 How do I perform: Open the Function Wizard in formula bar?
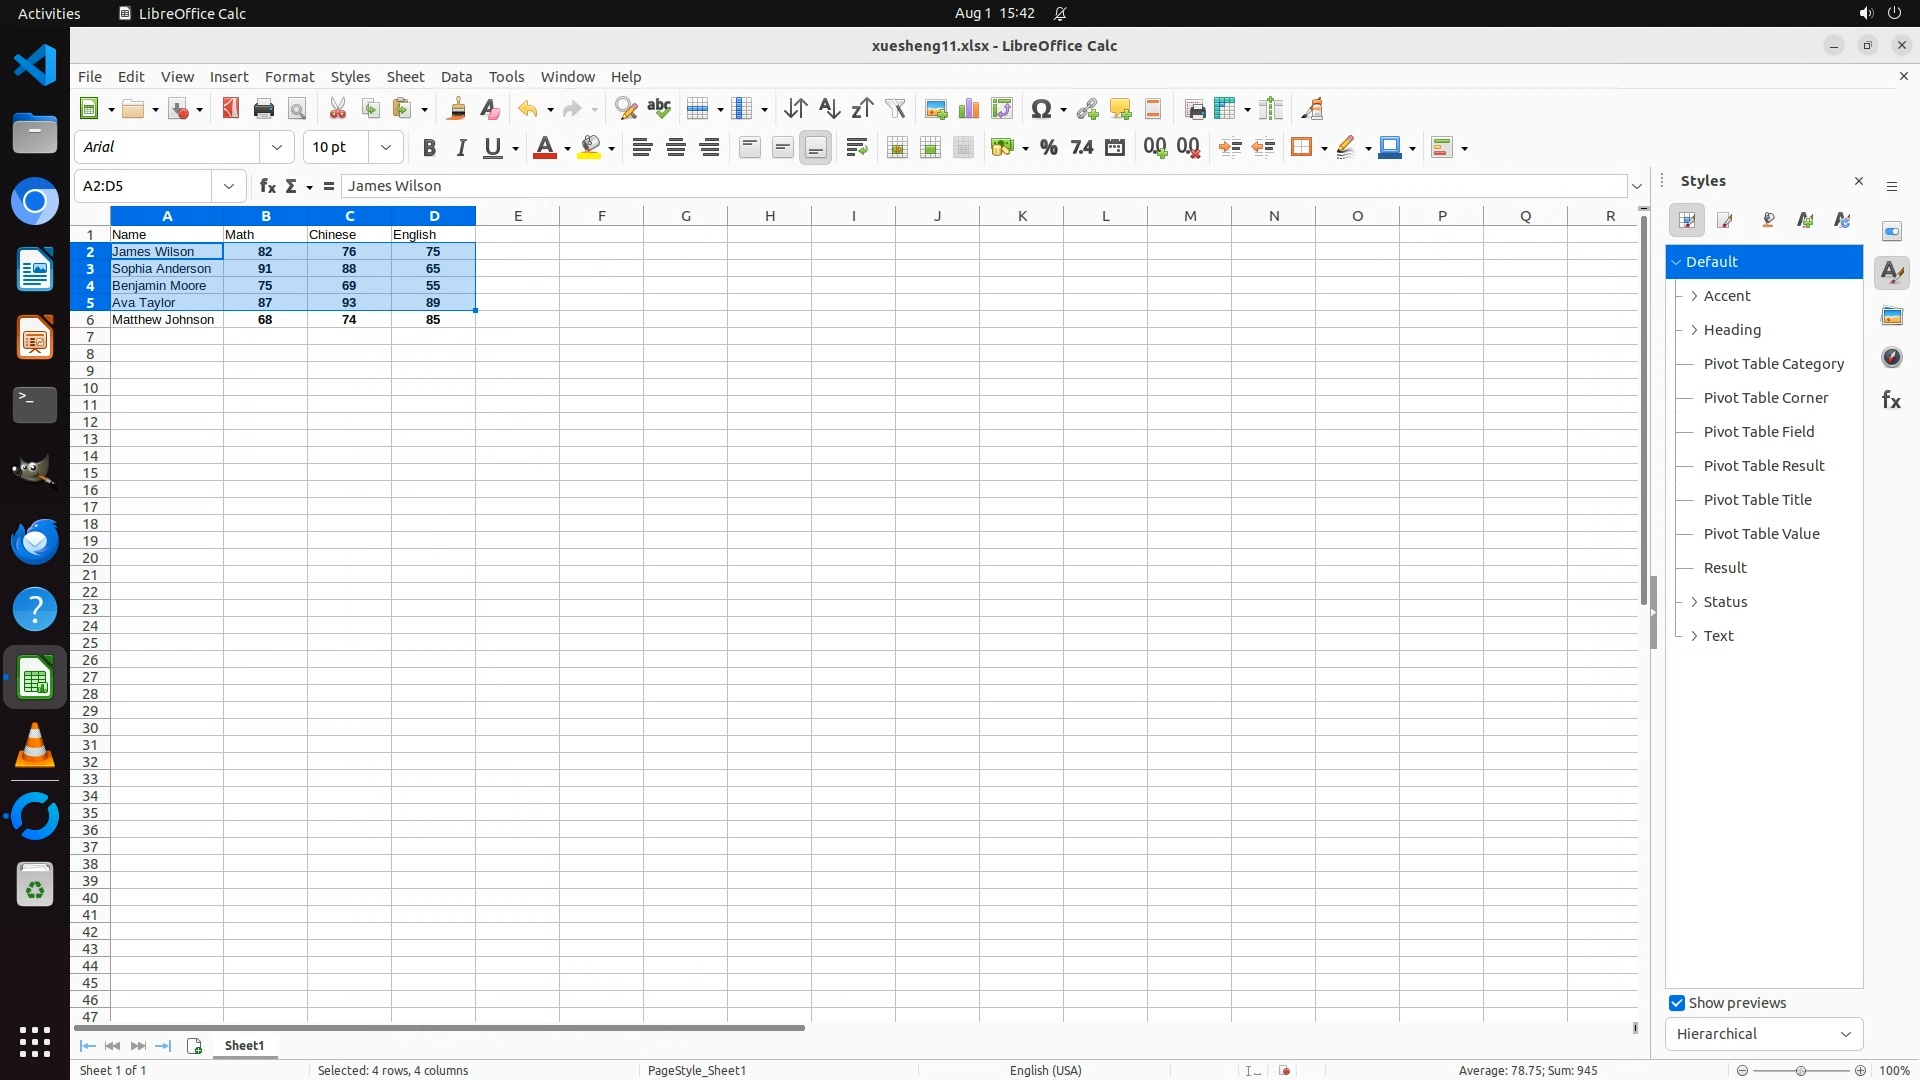267,186
